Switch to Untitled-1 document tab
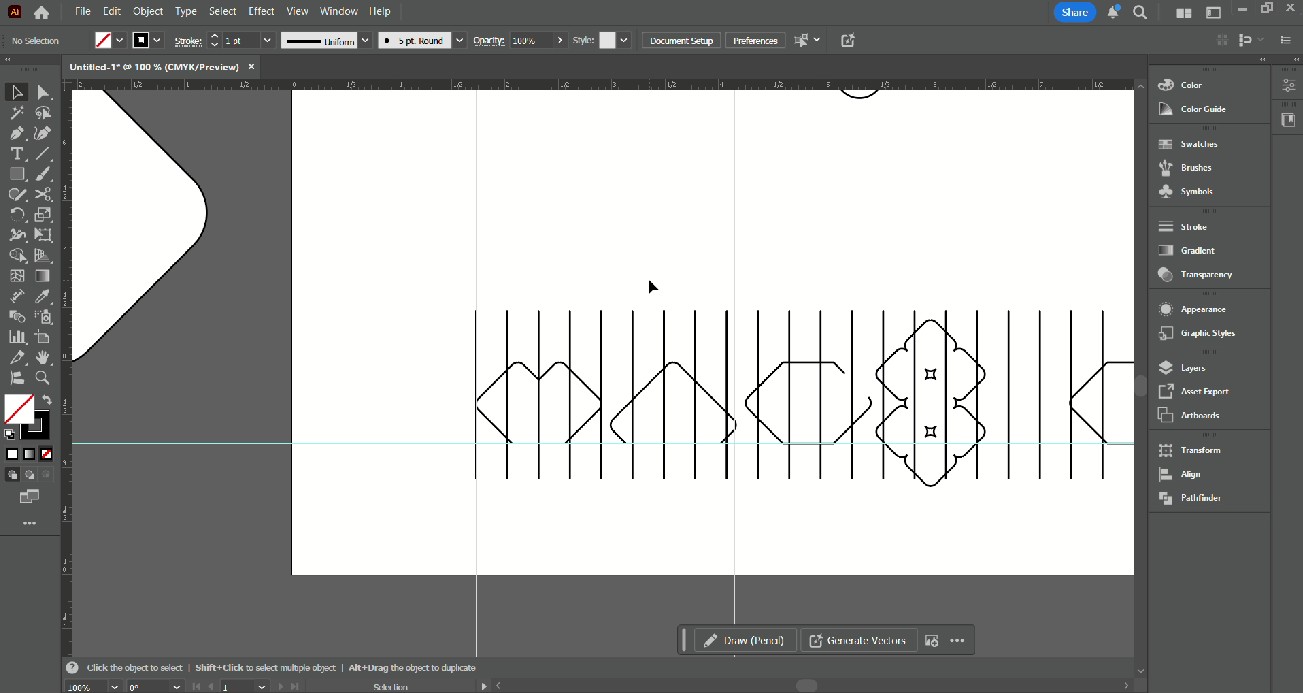 154,67
